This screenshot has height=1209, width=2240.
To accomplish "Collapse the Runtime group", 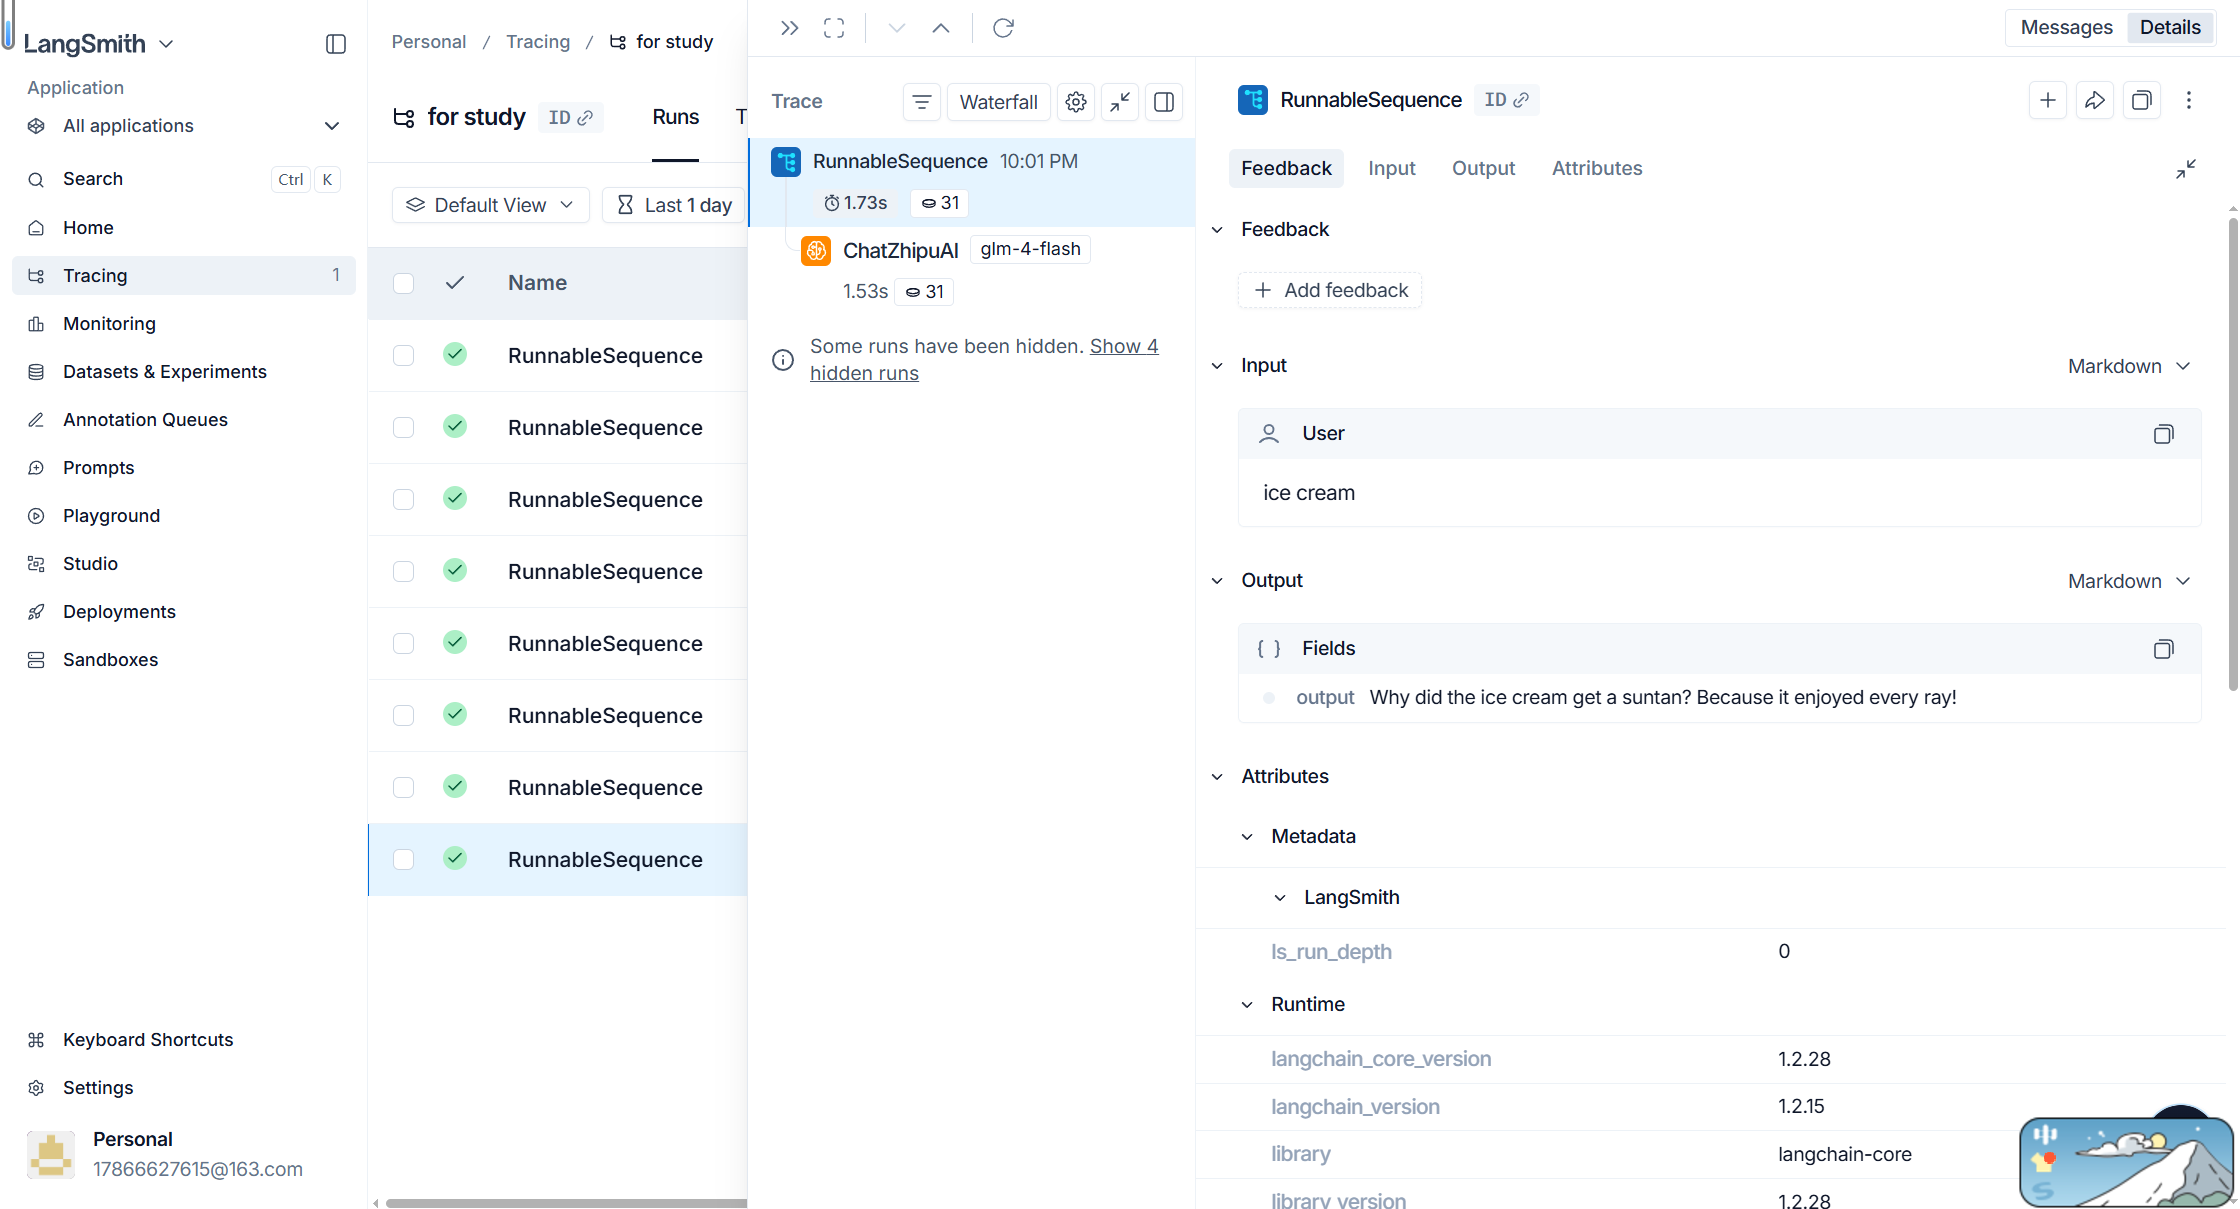I will click(1247, 1005).
